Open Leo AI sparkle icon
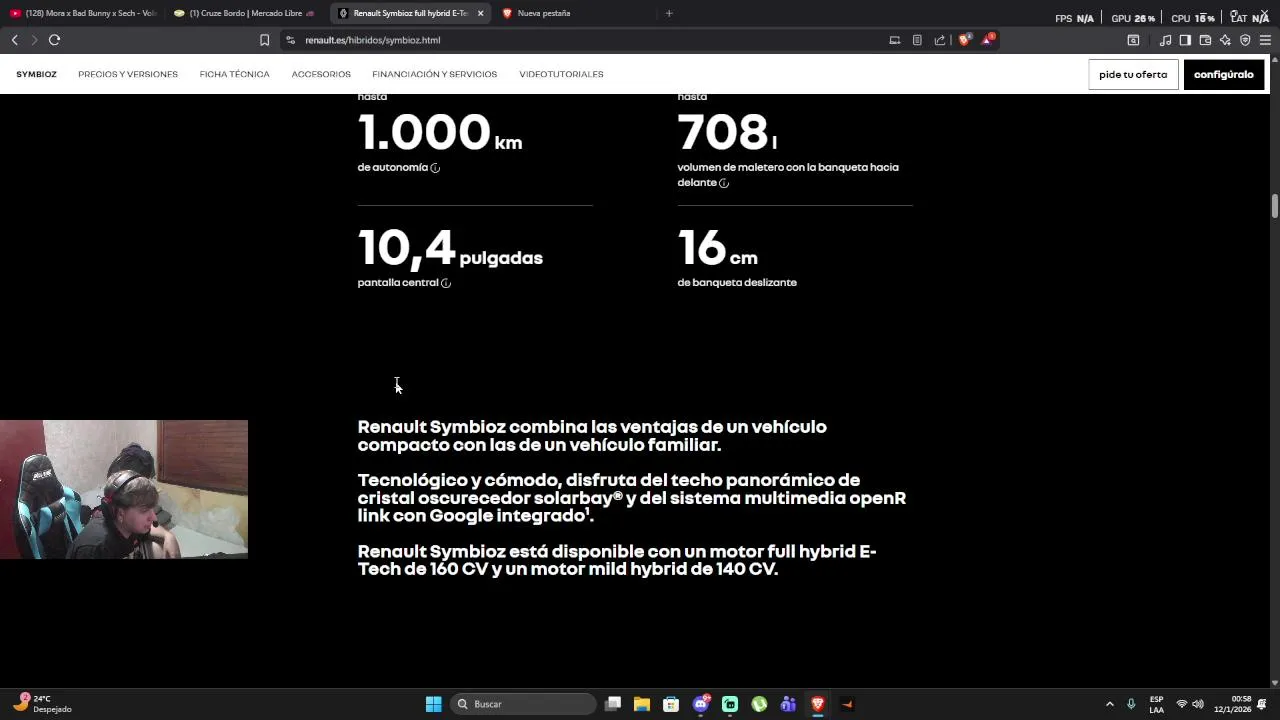 [1225, 40]
